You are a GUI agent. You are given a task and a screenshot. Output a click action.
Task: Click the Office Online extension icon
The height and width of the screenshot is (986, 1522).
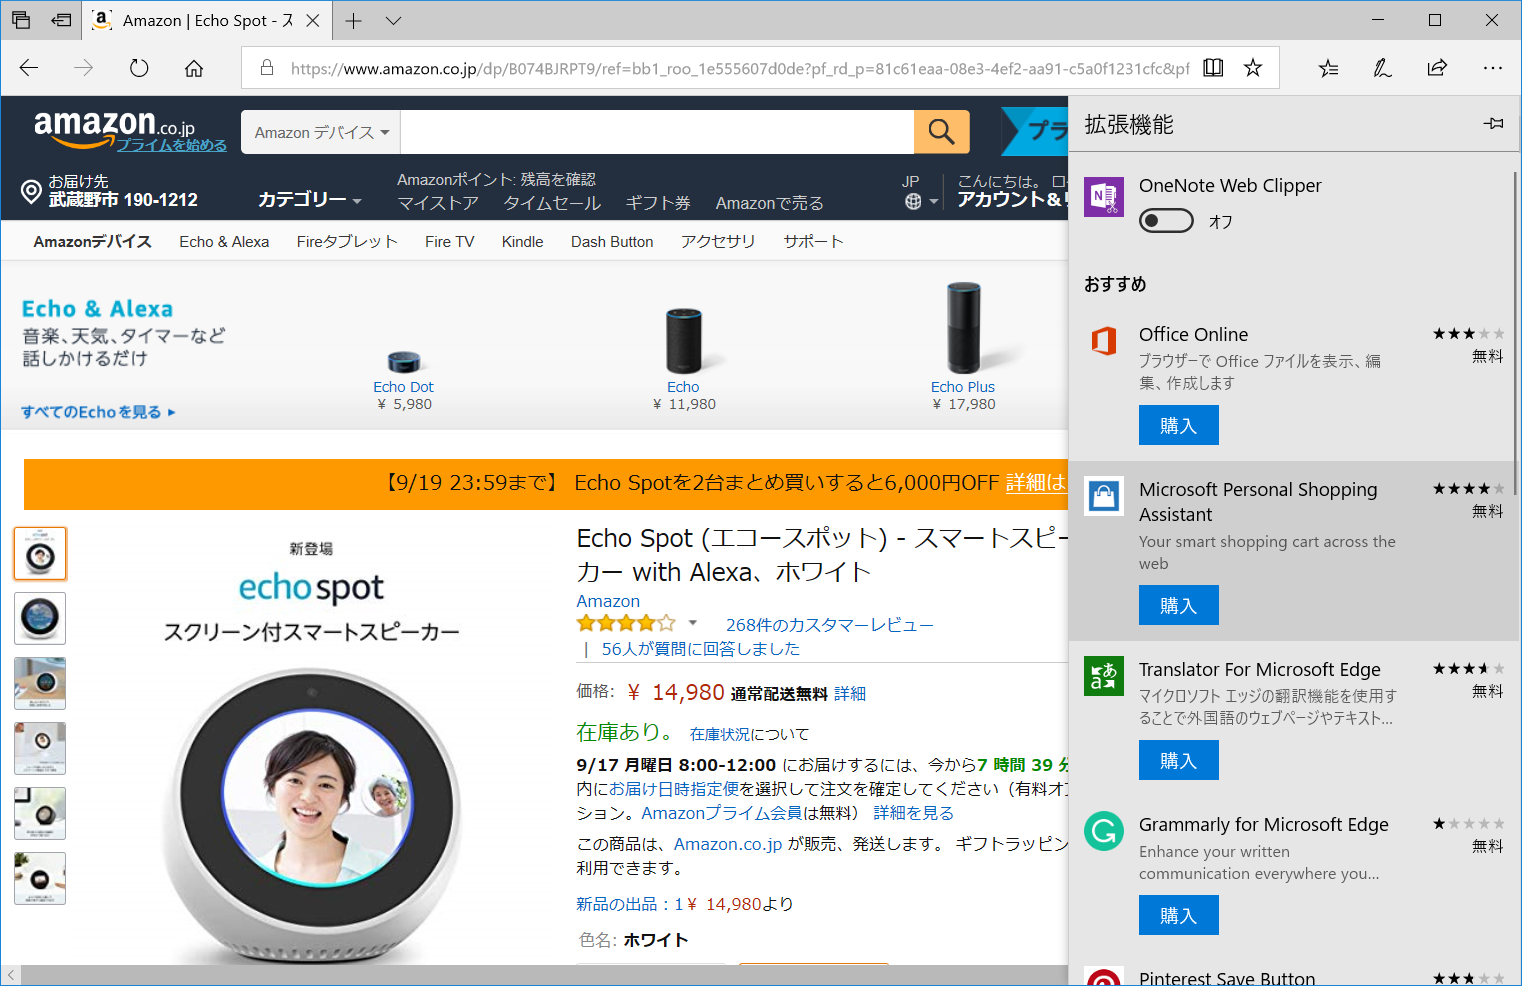pyautogui.click(x=1104, y=340)
